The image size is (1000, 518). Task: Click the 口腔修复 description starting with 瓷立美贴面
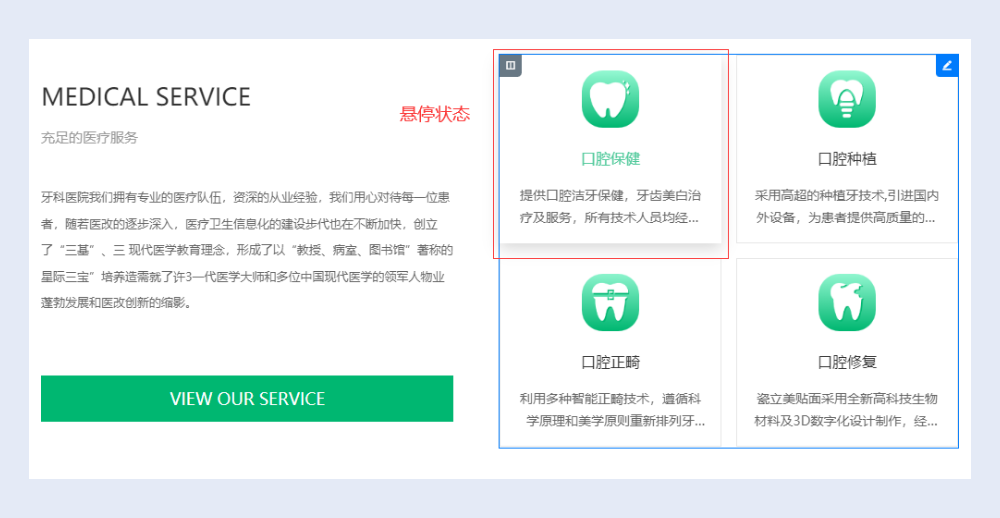pyautogui.click(x=847, y=409)
